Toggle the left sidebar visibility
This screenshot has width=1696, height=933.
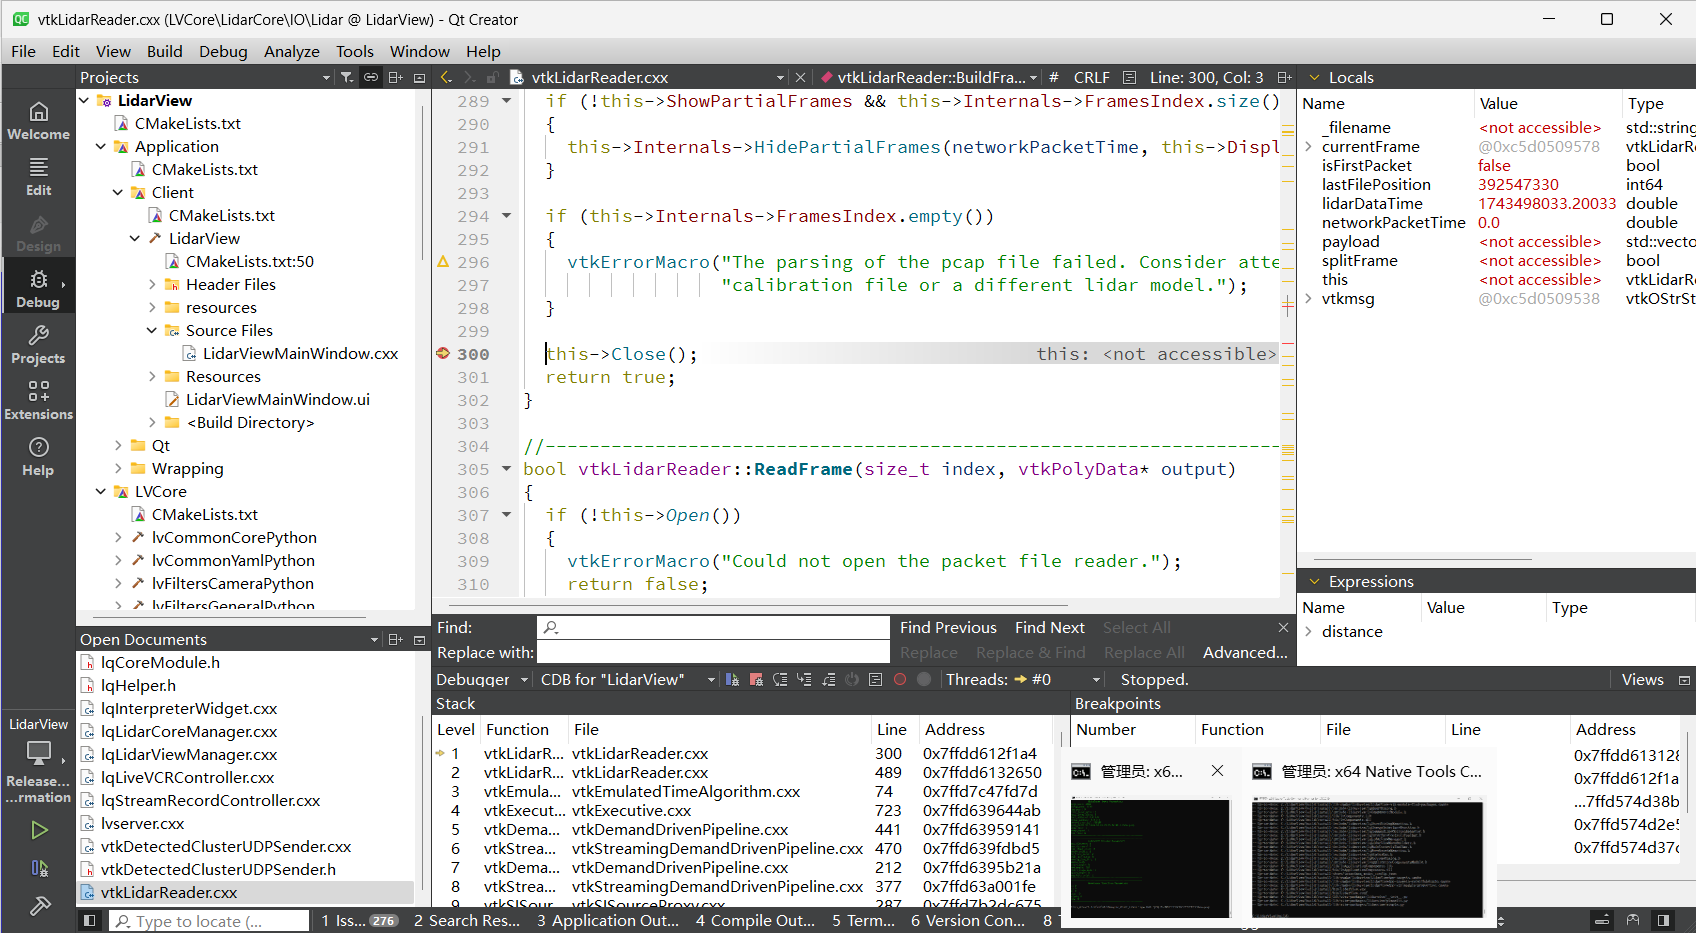tap(90, 921)
